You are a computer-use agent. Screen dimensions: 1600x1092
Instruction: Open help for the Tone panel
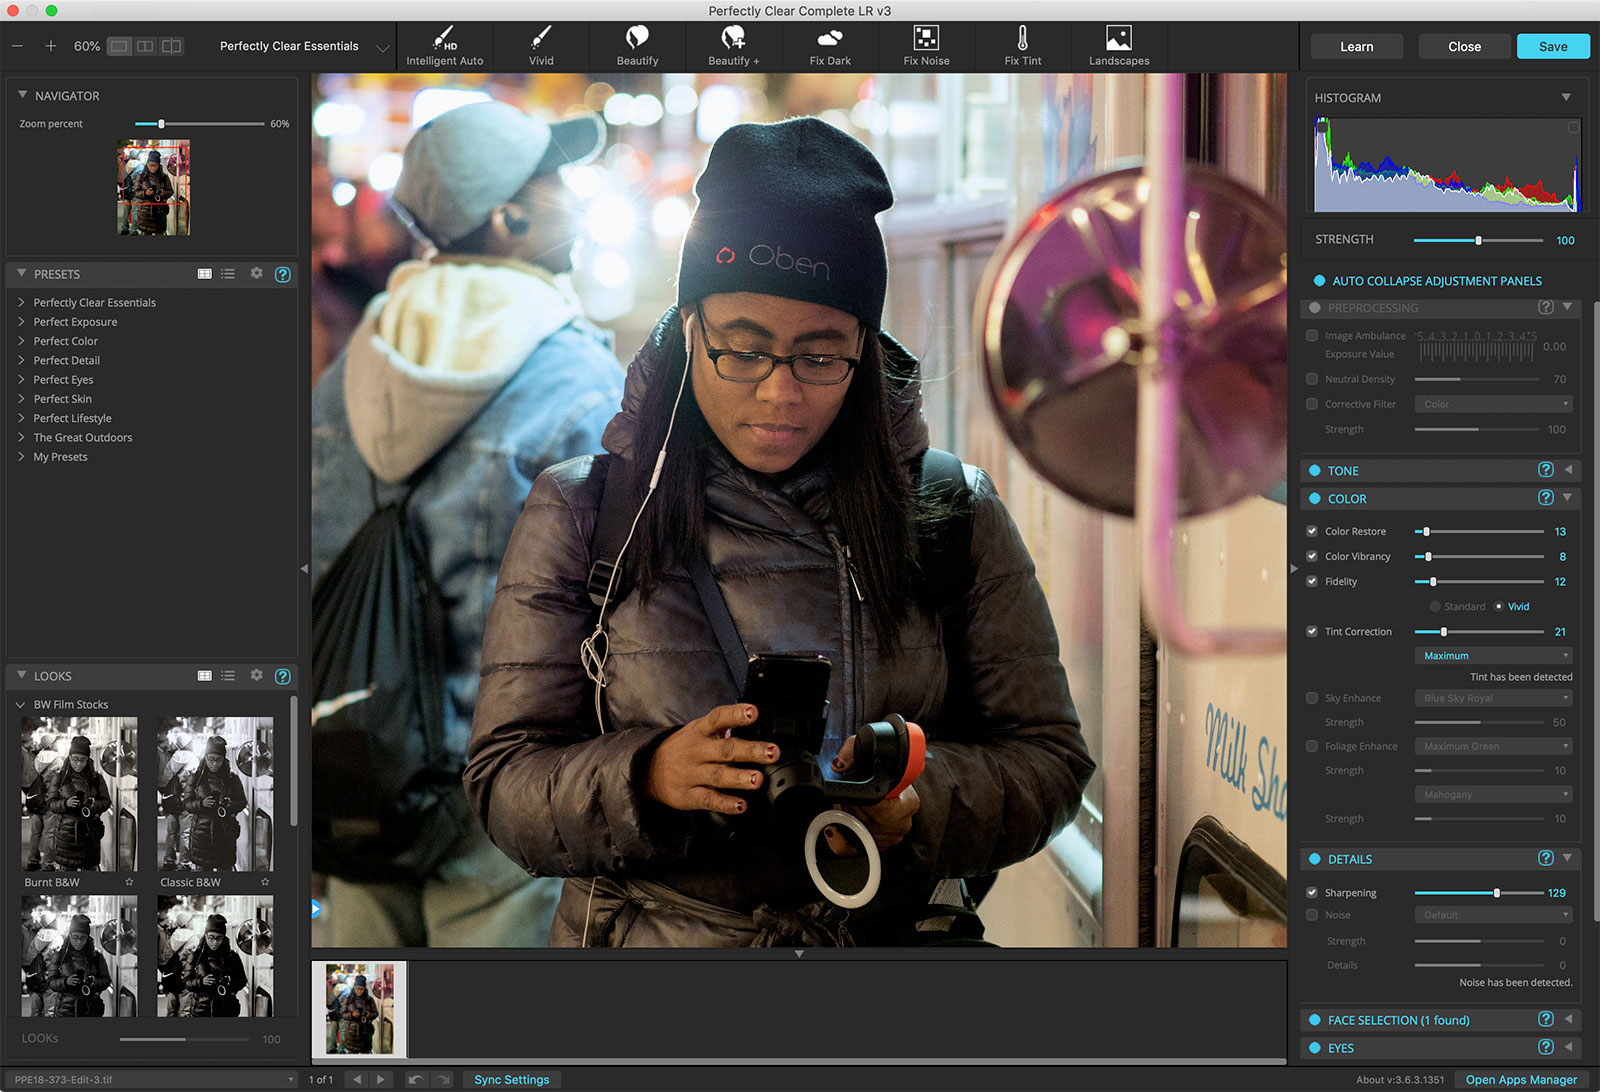pyautogui.click(x=1545, y=470)
